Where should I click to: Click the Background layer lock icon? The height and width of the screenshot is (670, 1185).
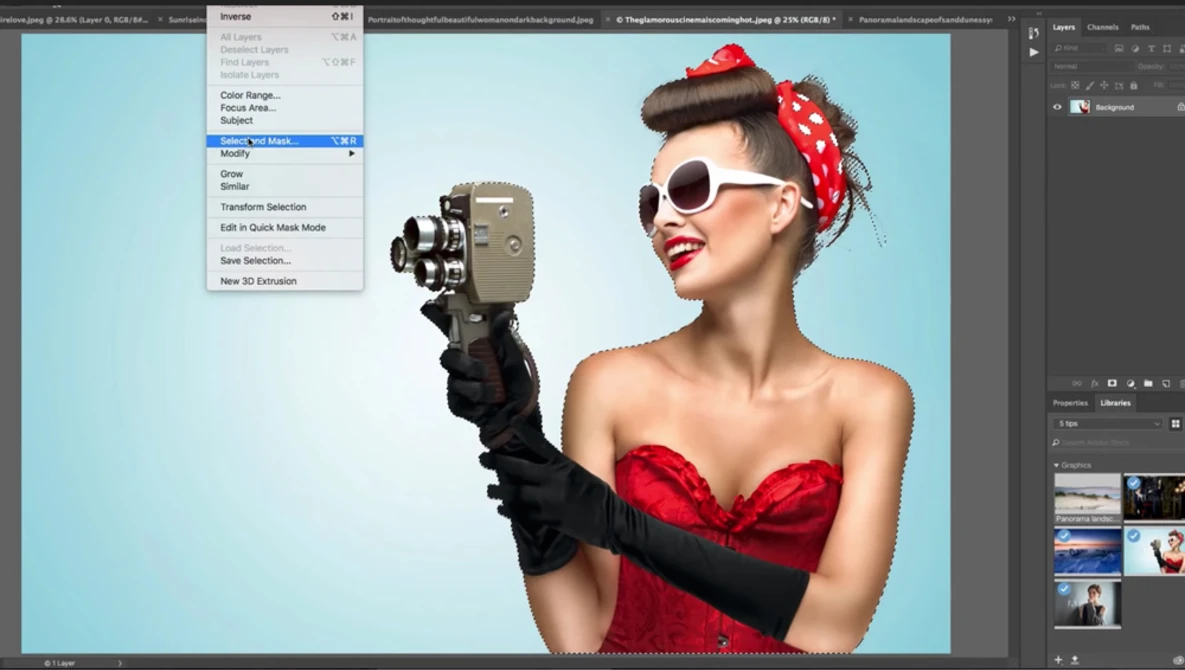click(x=1180, y=107)
